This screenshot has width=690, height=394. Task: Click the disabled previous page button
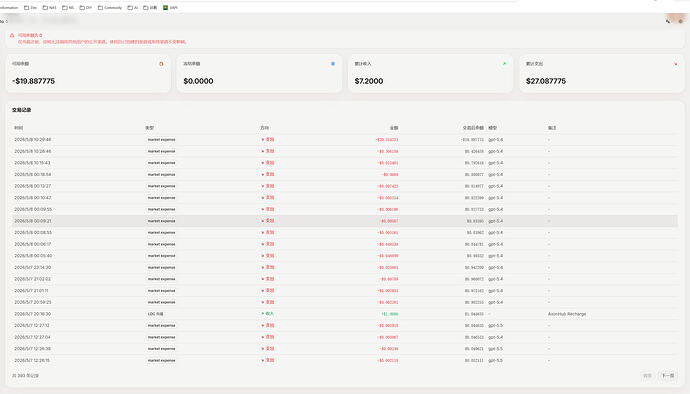[647, 376]
